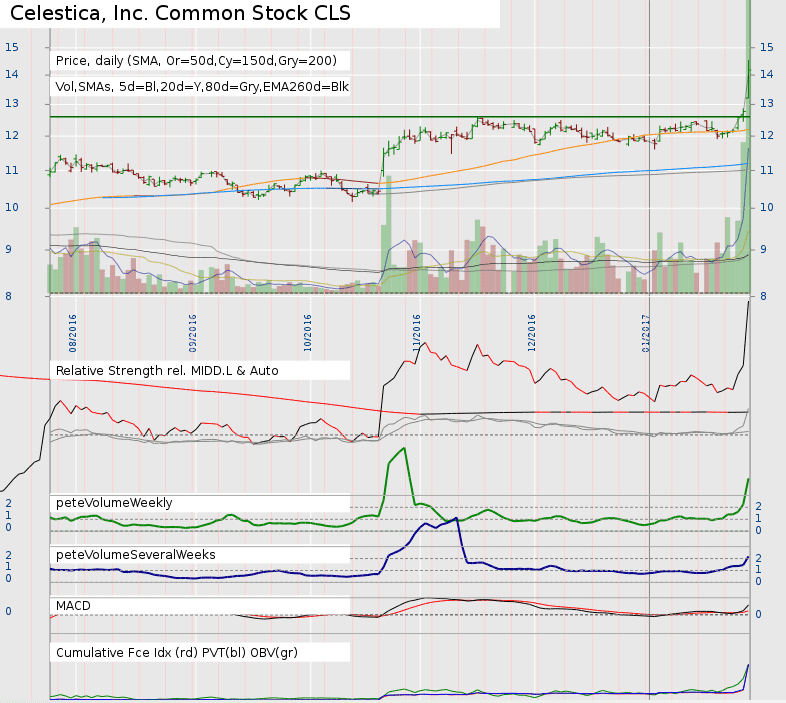The image size is (786, 703).
Task: Click the left price axis value 12
Action: point(12,135)
